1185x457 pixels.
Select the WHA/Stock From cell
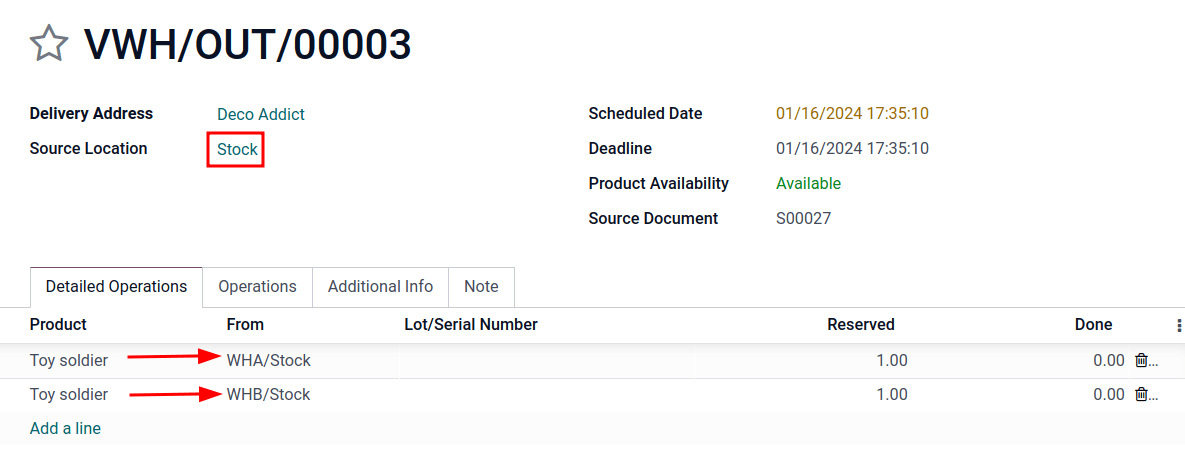pos(269,360)
